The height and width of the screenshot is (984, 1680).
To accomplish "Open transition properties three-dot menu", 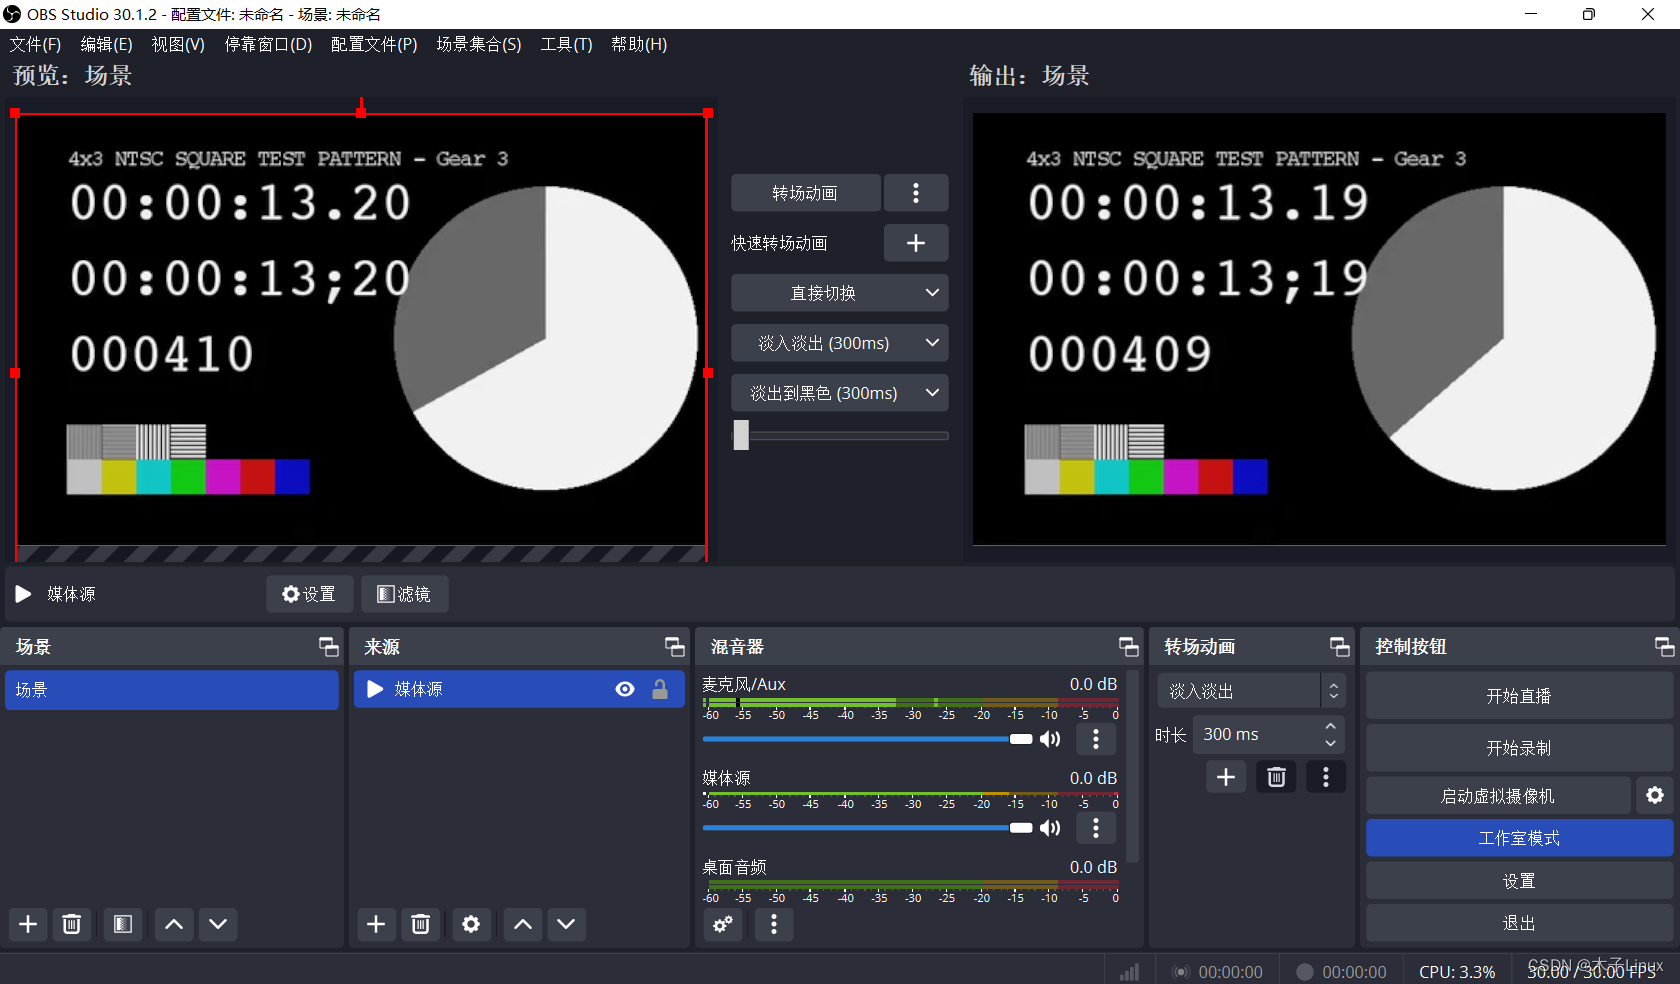I will tap(1326, 777).
